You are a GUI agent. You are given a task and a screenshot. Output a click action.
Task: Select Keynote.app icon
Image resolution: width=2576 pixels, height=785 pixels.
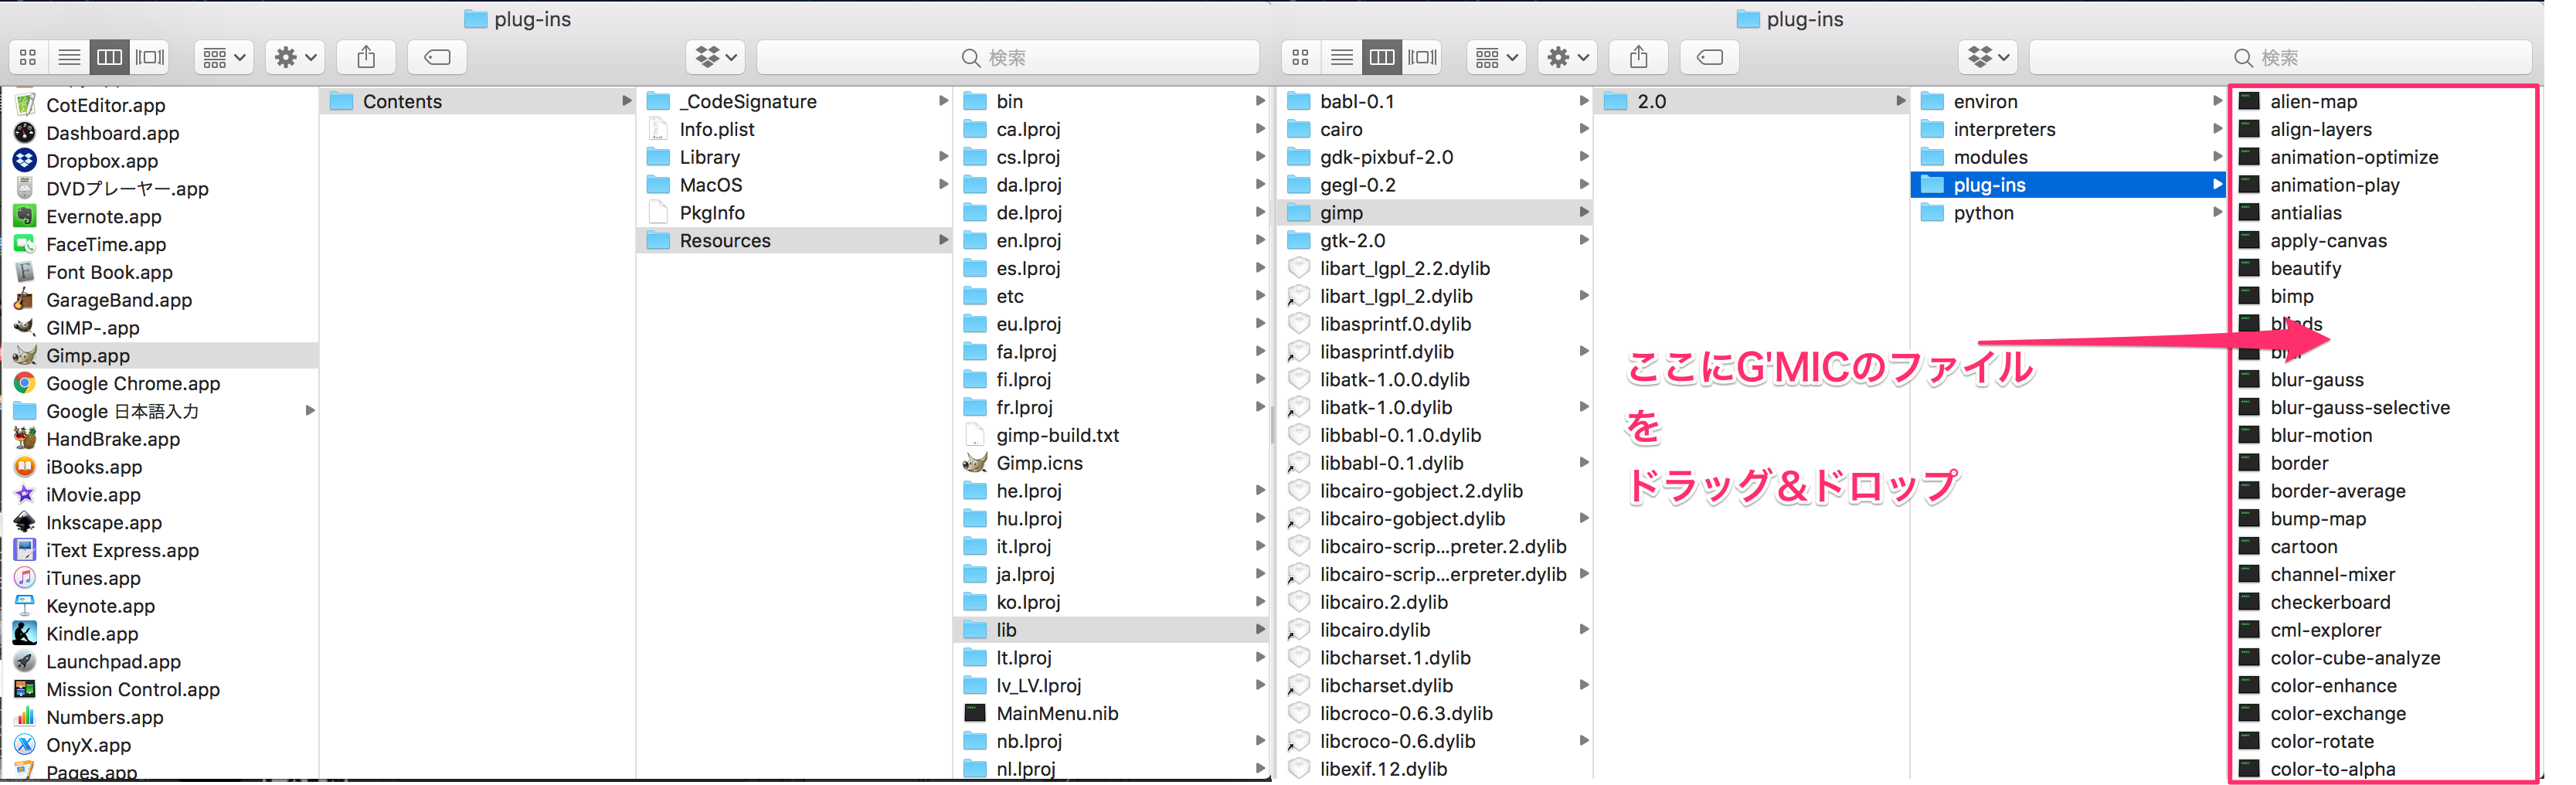[x=25, y=605]
